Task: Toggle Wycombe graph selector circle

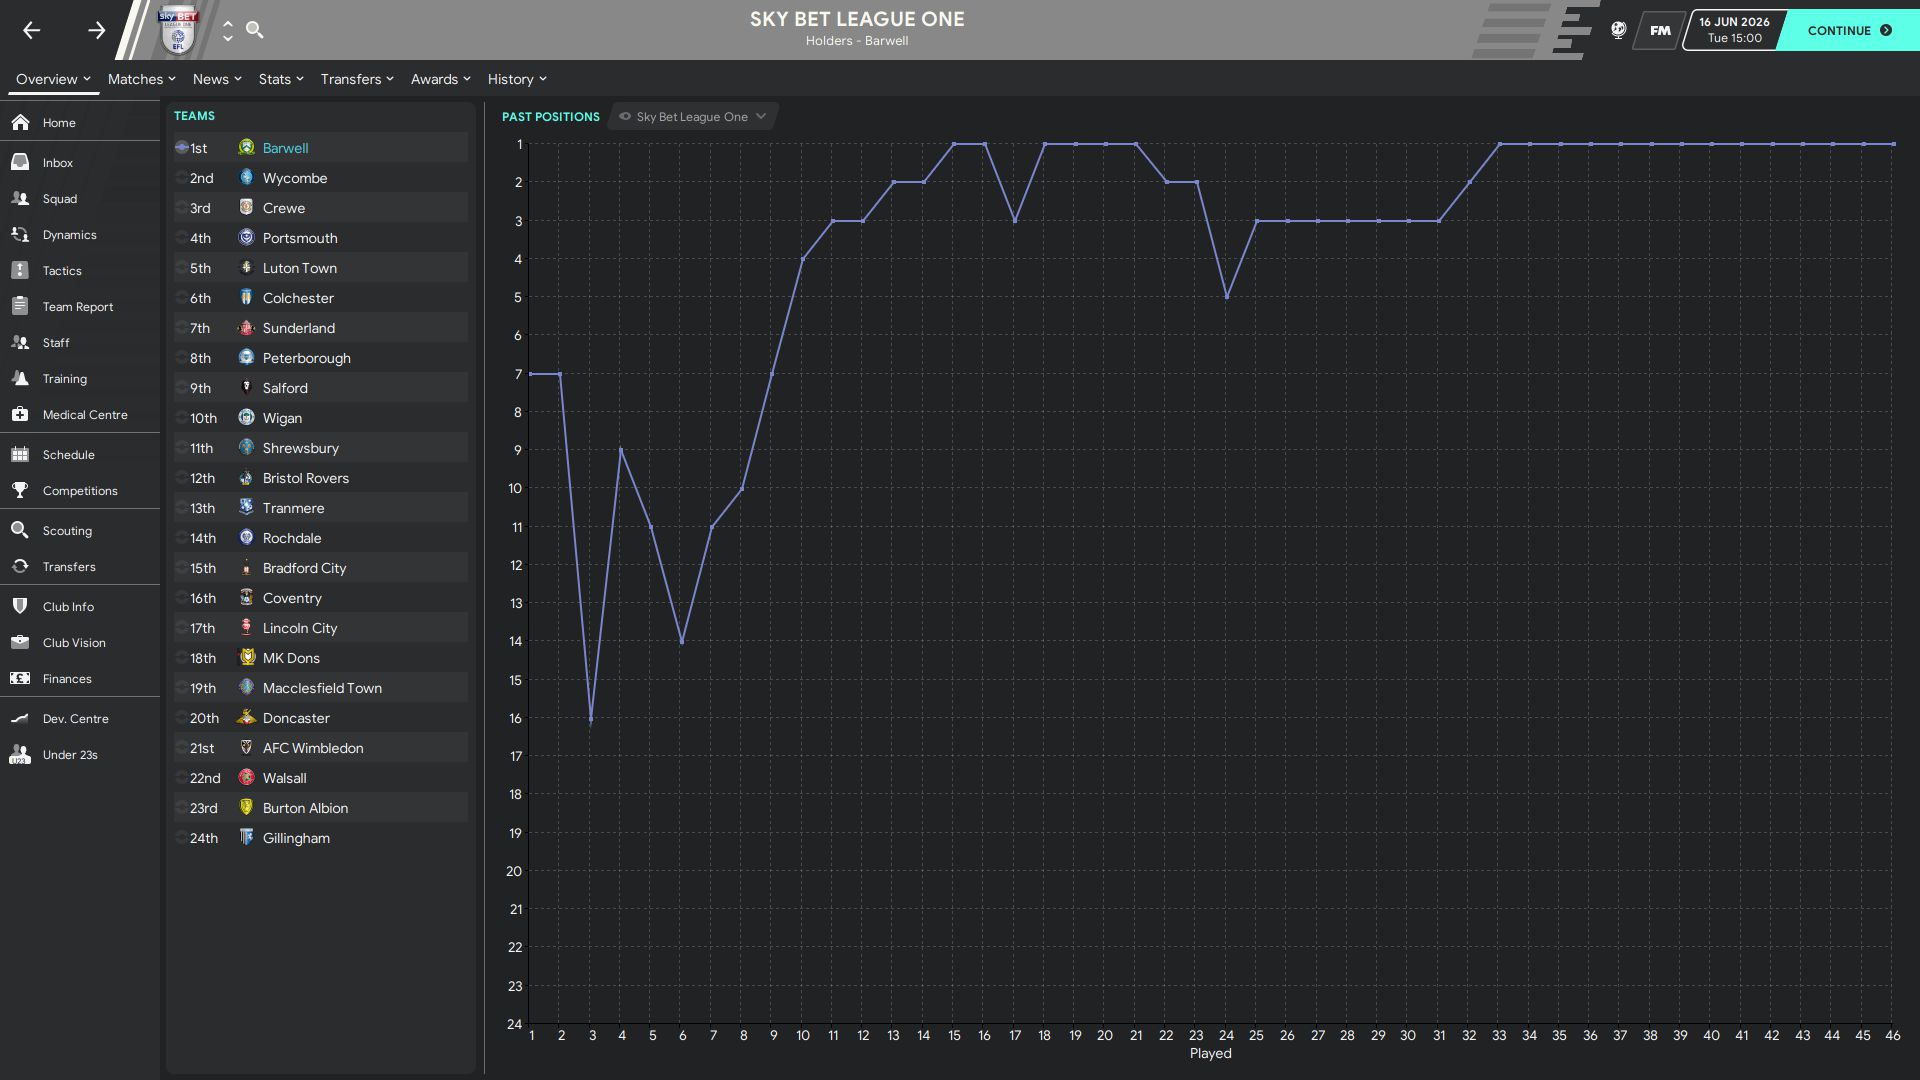Action: click(181, 178)
